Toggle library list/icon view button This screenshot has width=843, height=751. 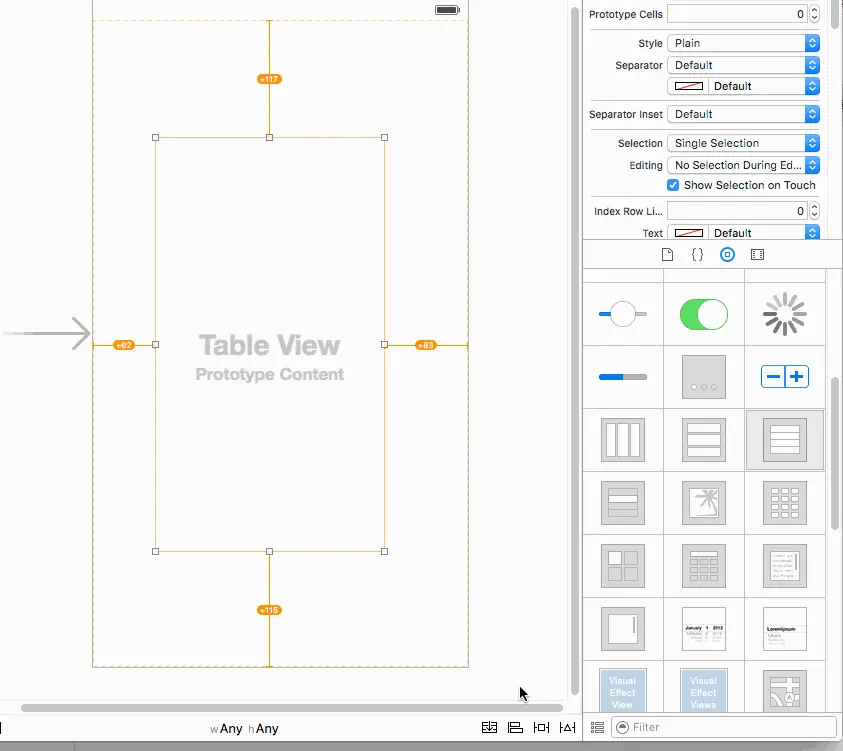point(597,727)
